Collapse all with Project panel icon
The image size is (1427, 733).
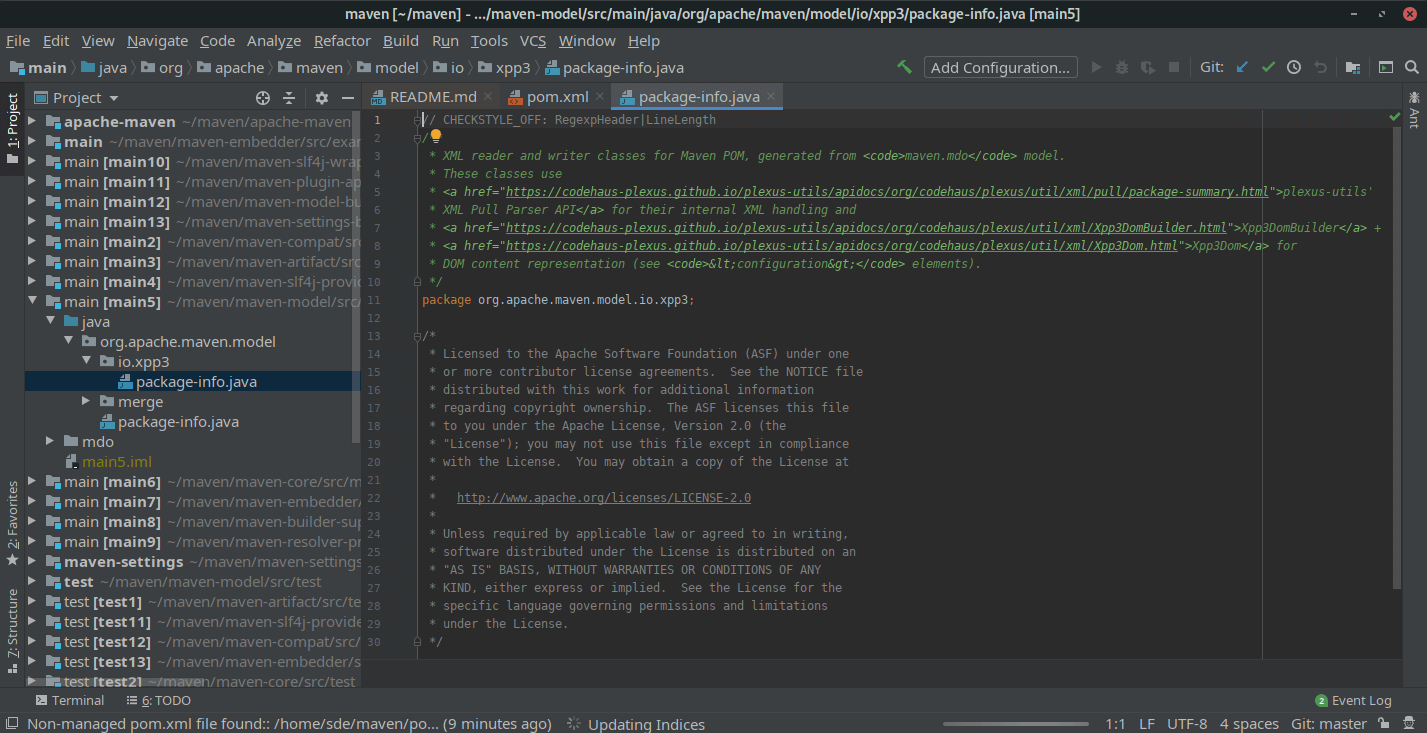point(289,98)
